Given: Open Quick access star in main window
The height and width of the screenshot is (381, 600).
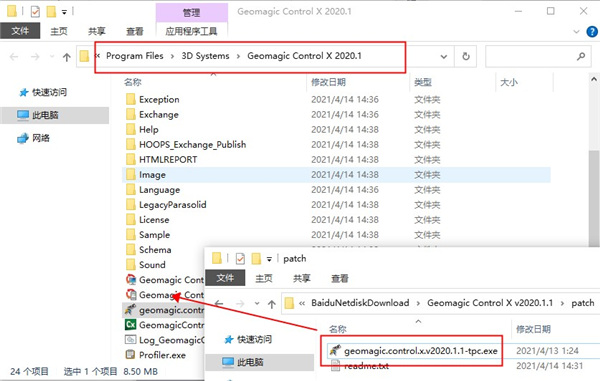Looking at the screenshot, I should 24,92.
